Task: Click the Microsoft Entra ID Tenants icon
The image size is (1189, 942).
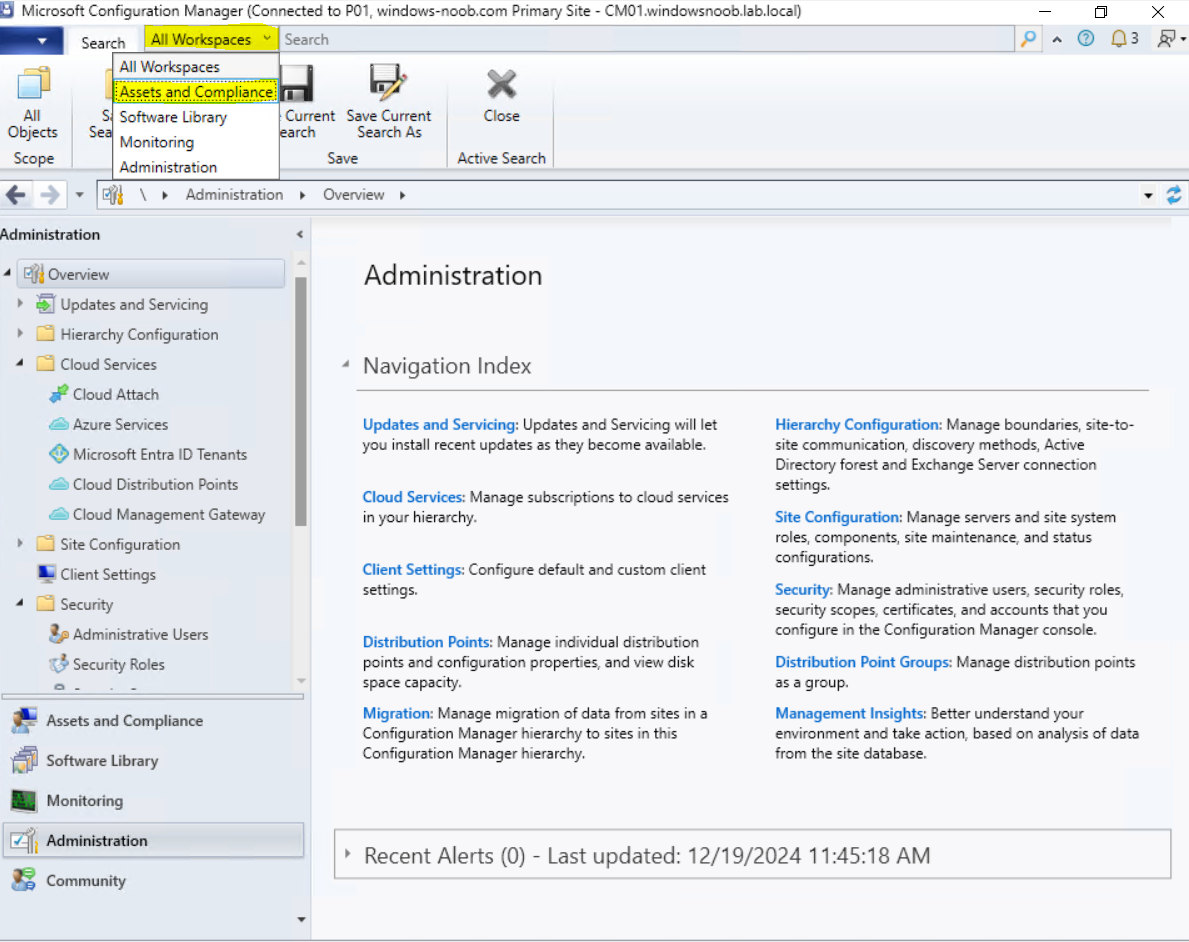Action: tap(58, 454)
